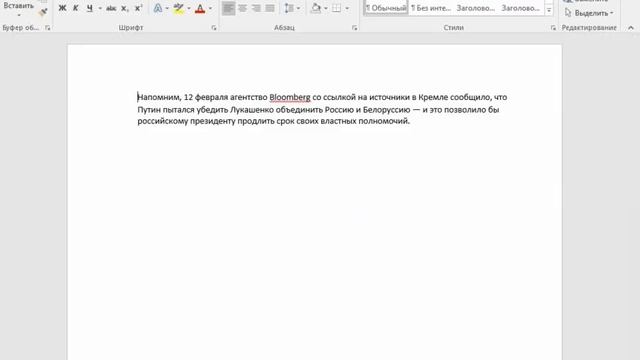This screenshot has width=640, height=360.
Task: Open shading color dropdown arrow
Action: pos(326,8)
